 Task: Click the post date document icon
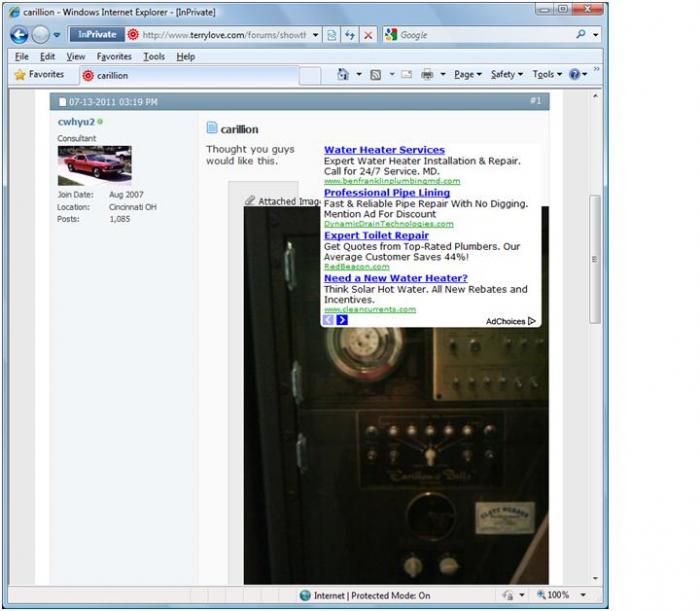(62, 102)
